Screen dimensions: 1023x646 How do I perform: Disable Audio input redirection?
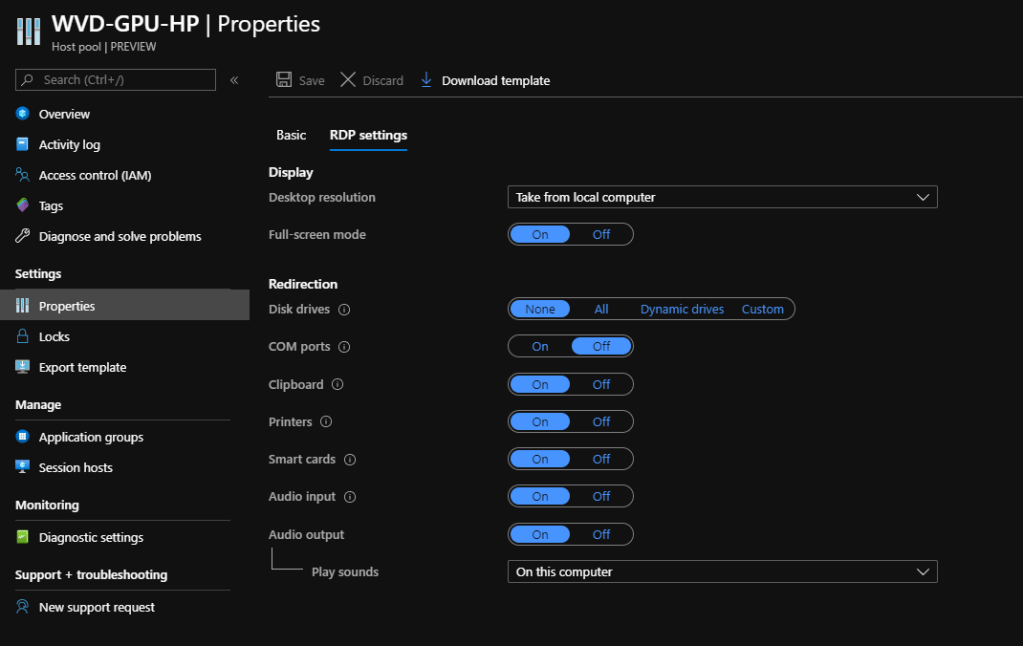(601, 497)
